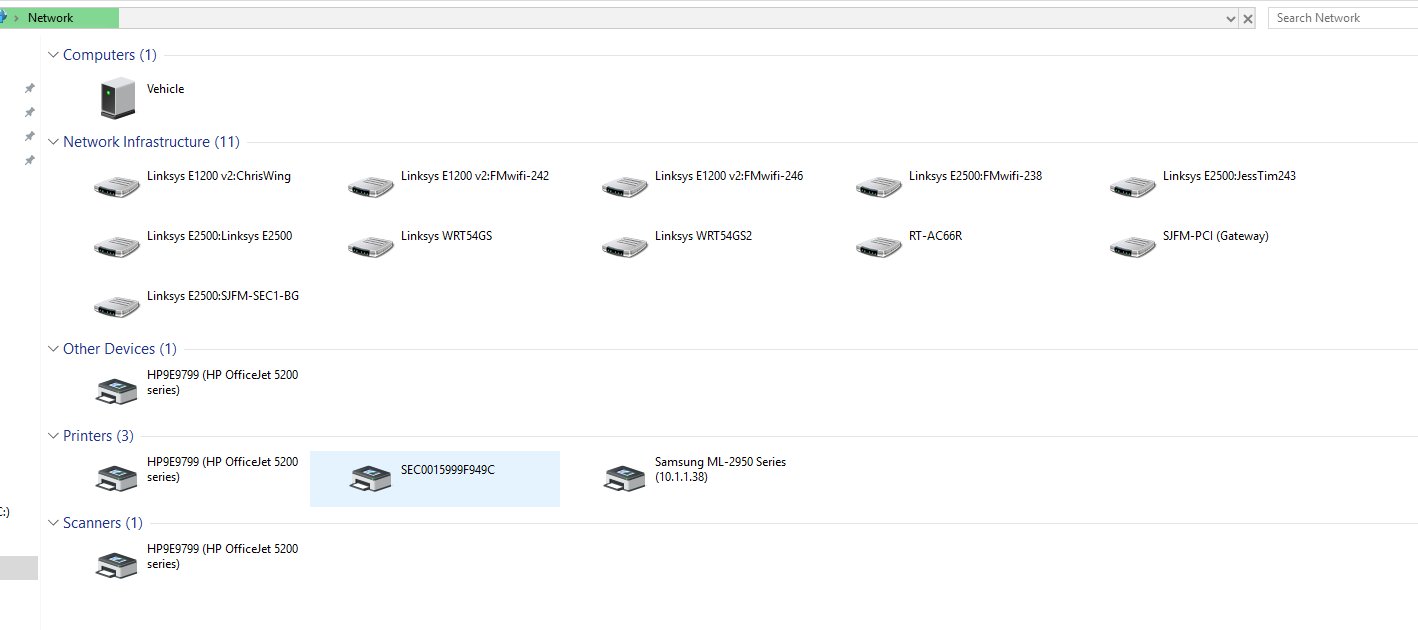
Task: Click the breadcrumb arrow before Network
Action: [17, 18]
